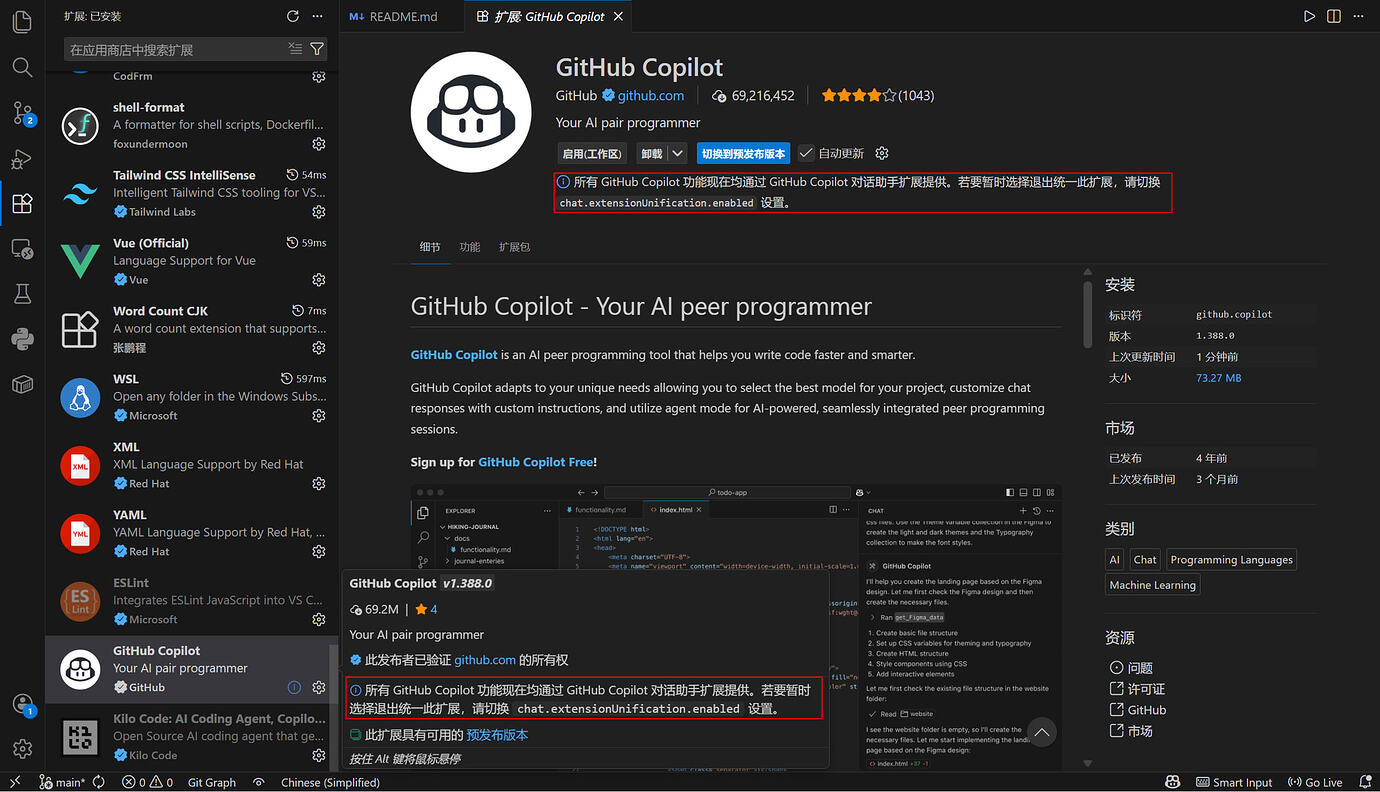Select the 细节 tab

(x=430, y=247)
